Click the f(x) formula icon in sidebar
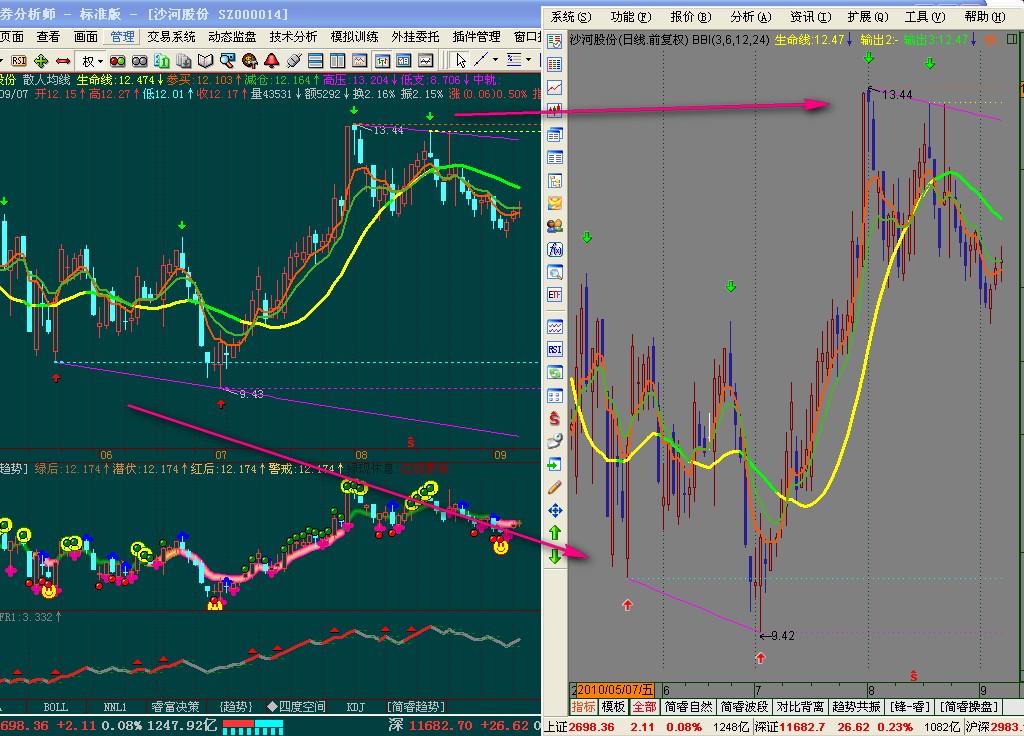Screen dimensions: 1024x736 click(555, 249)
